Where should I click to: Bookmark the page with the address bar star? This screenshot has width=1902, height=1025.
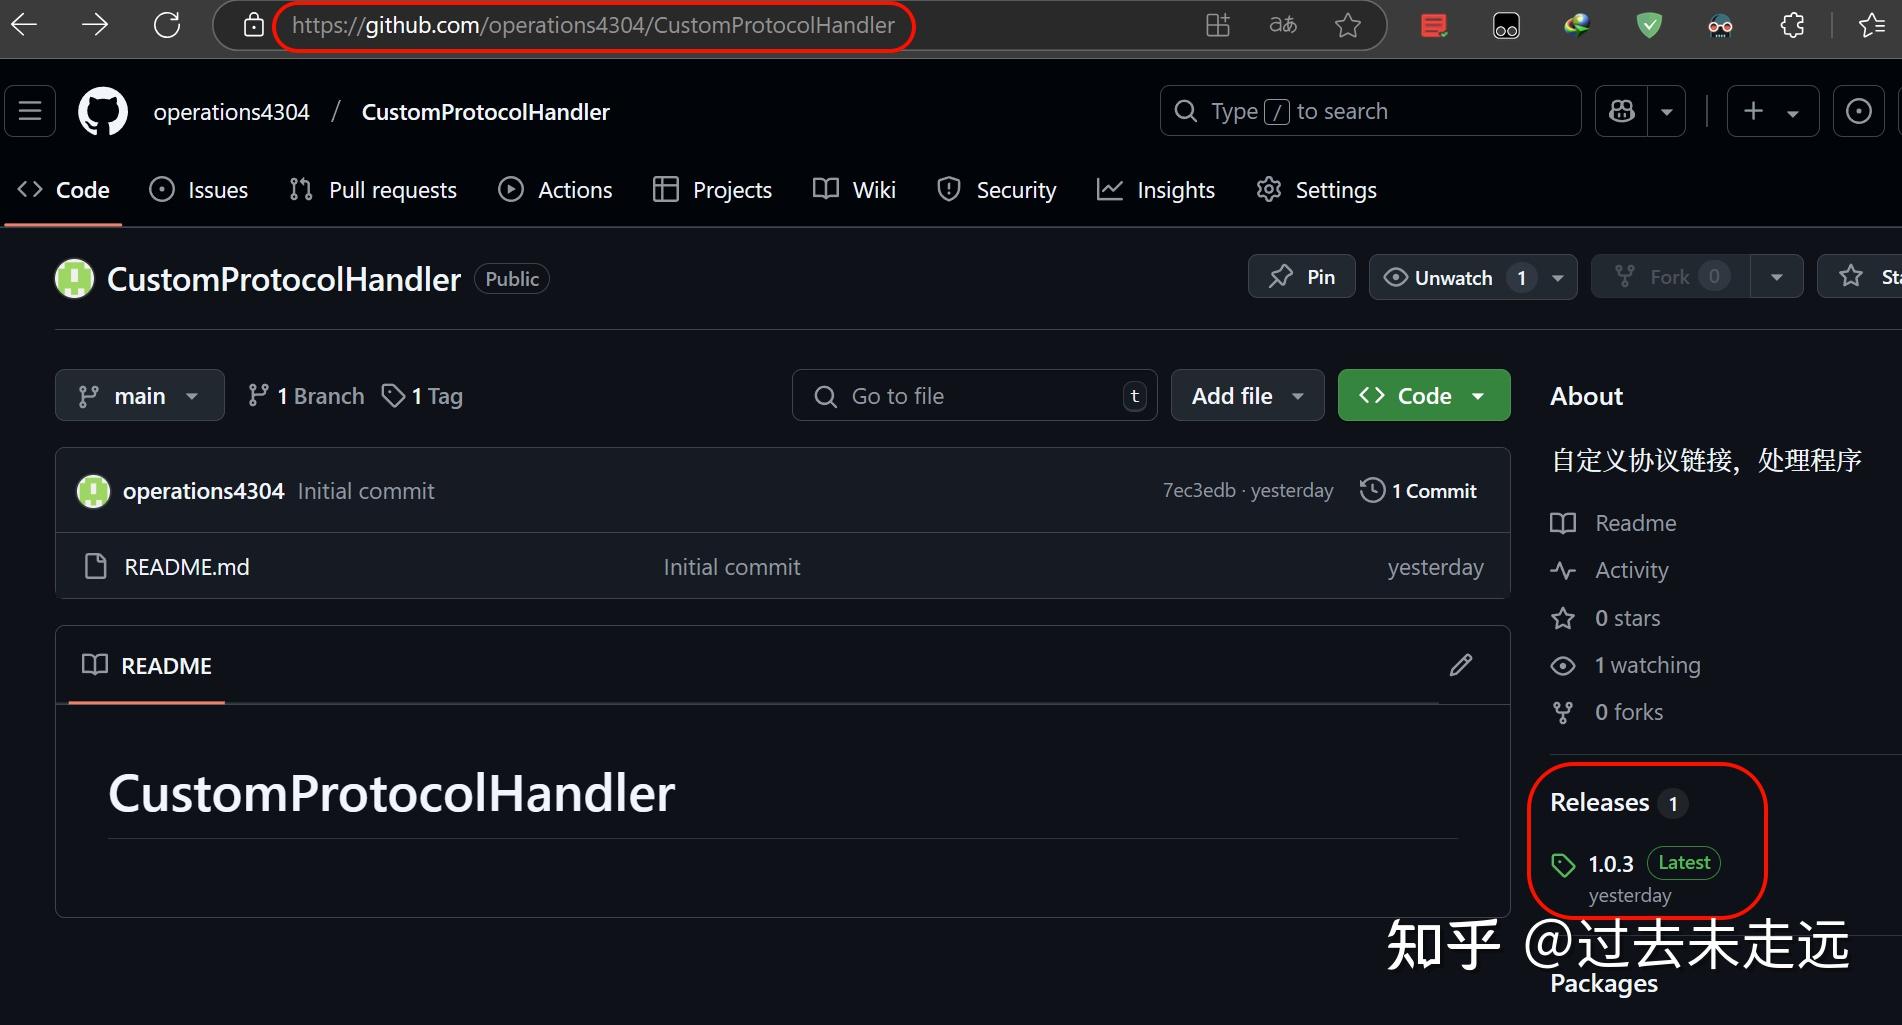tap(1347, 25)
